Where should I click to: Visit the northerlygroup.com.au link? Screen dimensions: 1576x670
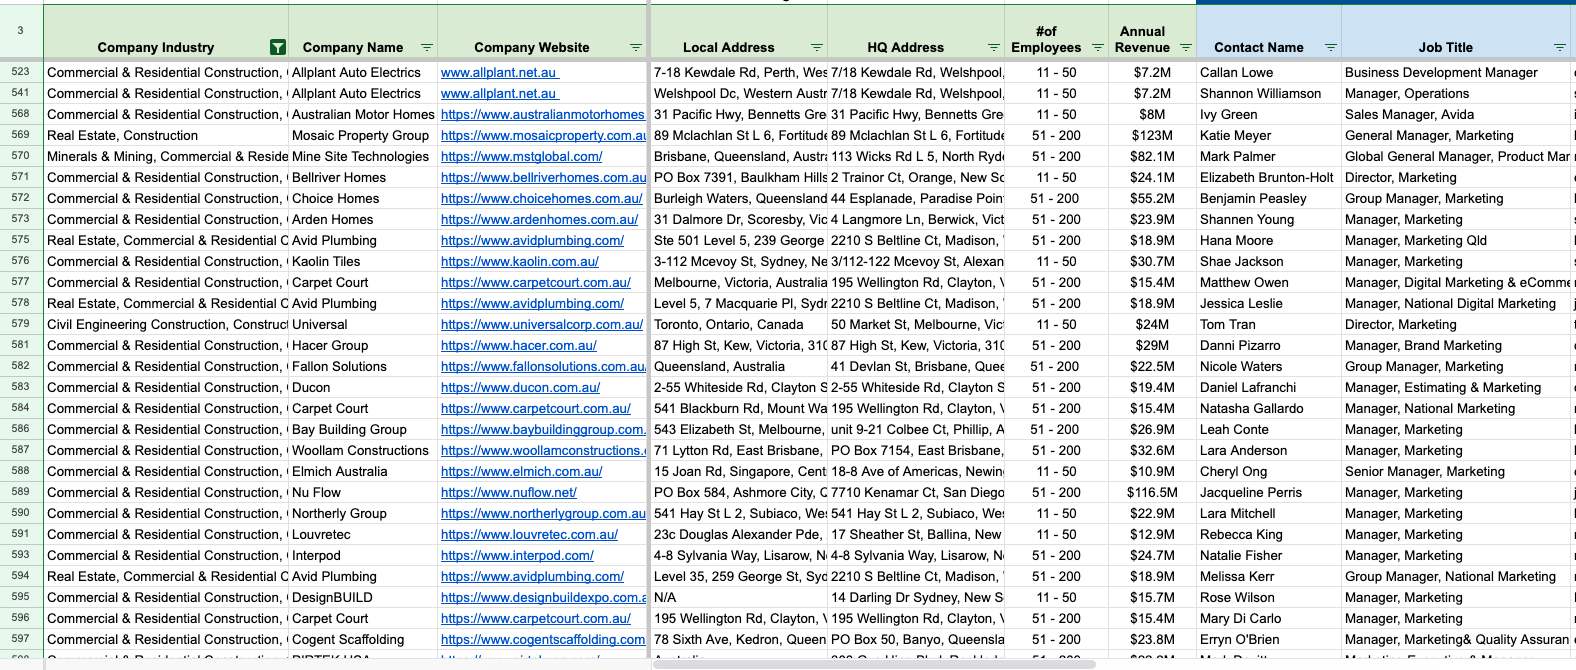pos(543,513)
